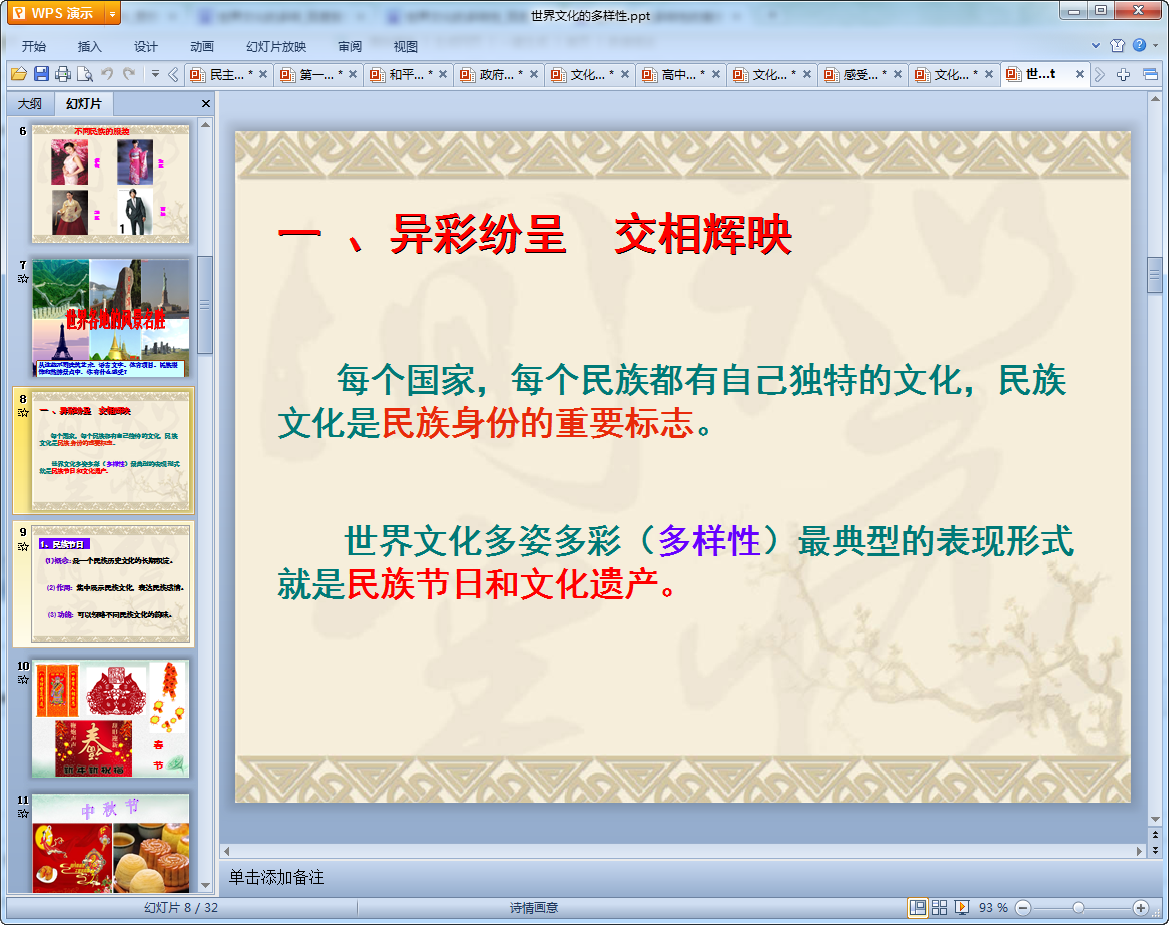The width and height of the screenshot is (1169, 925).
Task: Click the tab list icon beside the plus
Action: (1150, 75)
